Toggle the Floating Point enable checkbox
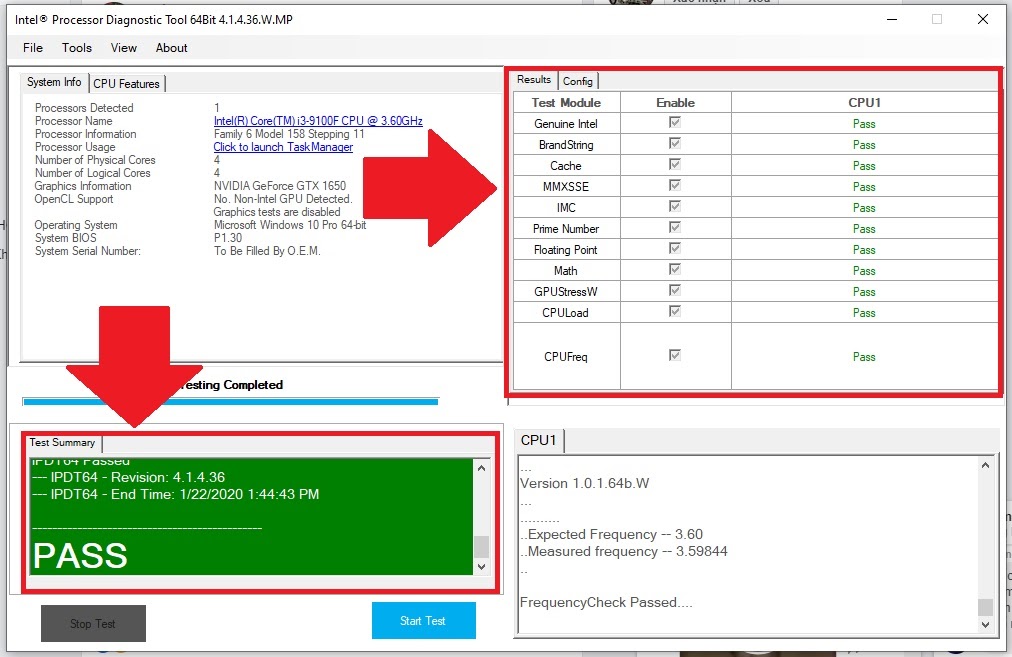1012x657 pixels. 674,248
